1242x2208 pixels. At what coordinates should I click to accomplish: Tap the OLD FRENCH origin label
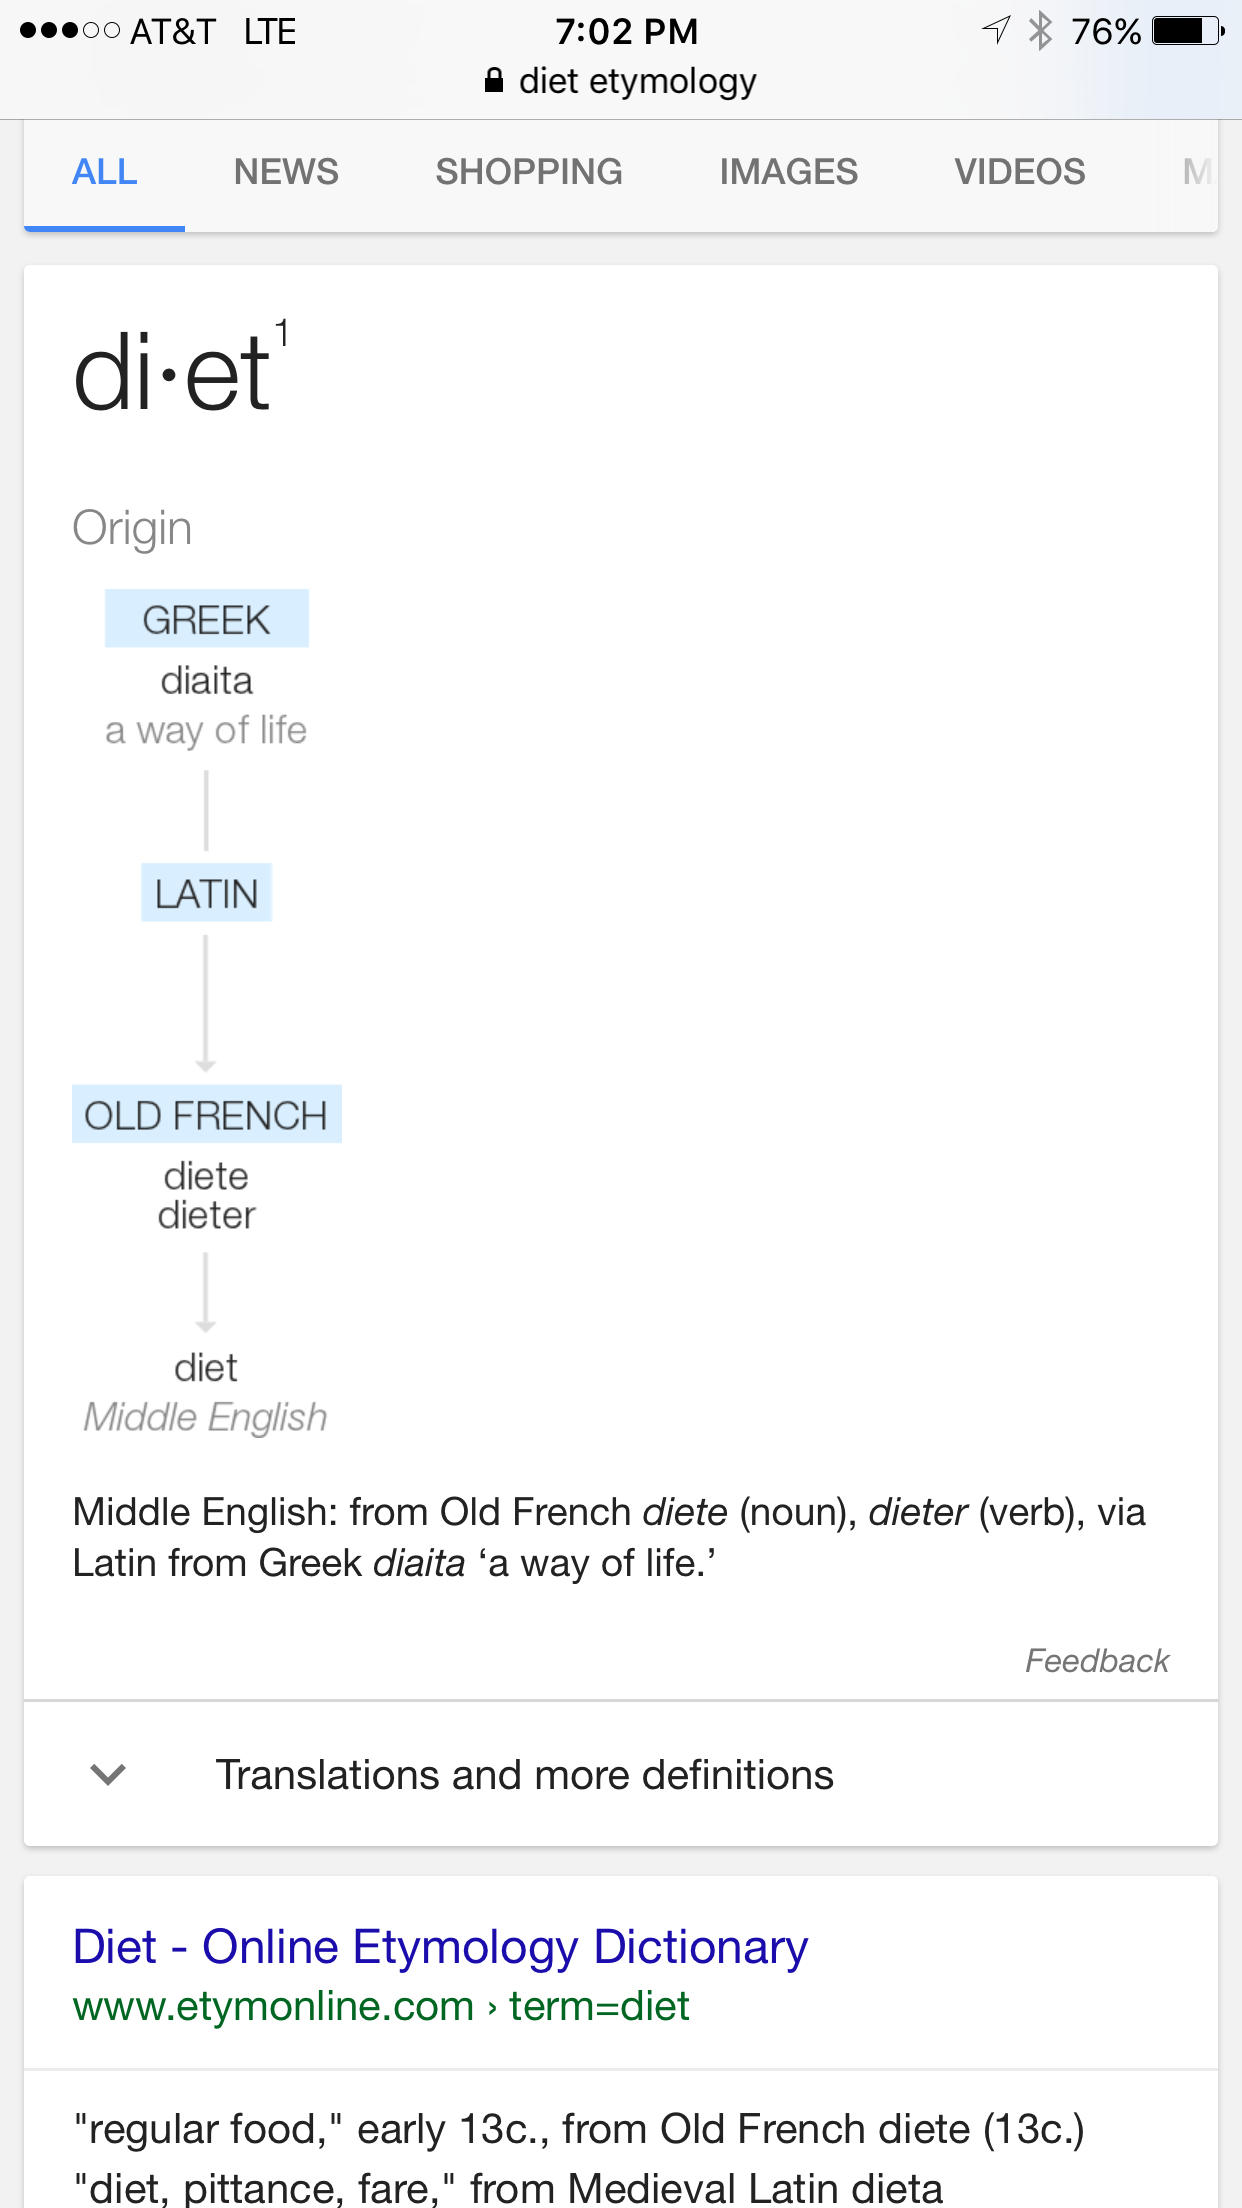tap(207, 1114)
